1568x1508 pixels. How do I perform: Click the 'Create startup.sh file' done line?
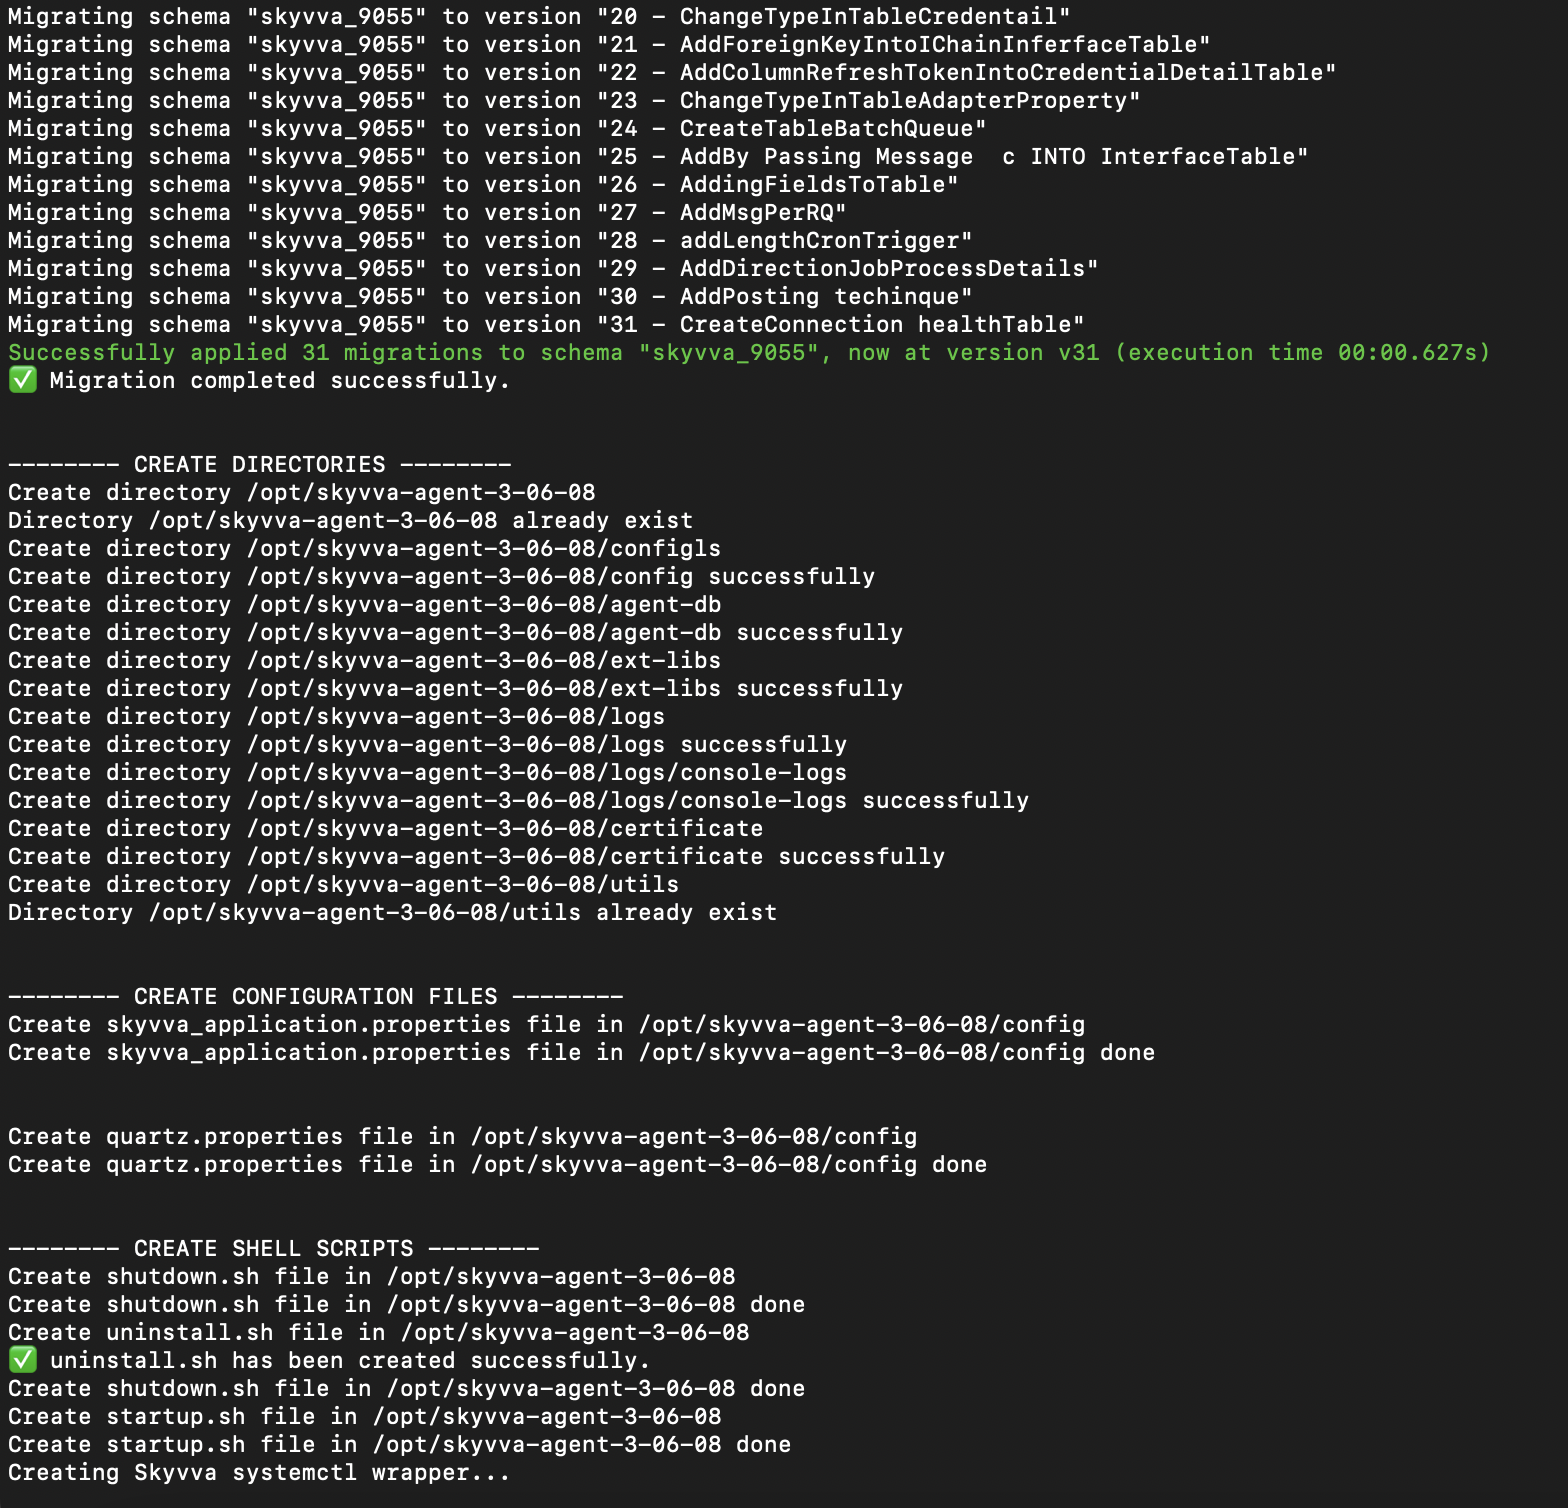(x=400, y=1444)
